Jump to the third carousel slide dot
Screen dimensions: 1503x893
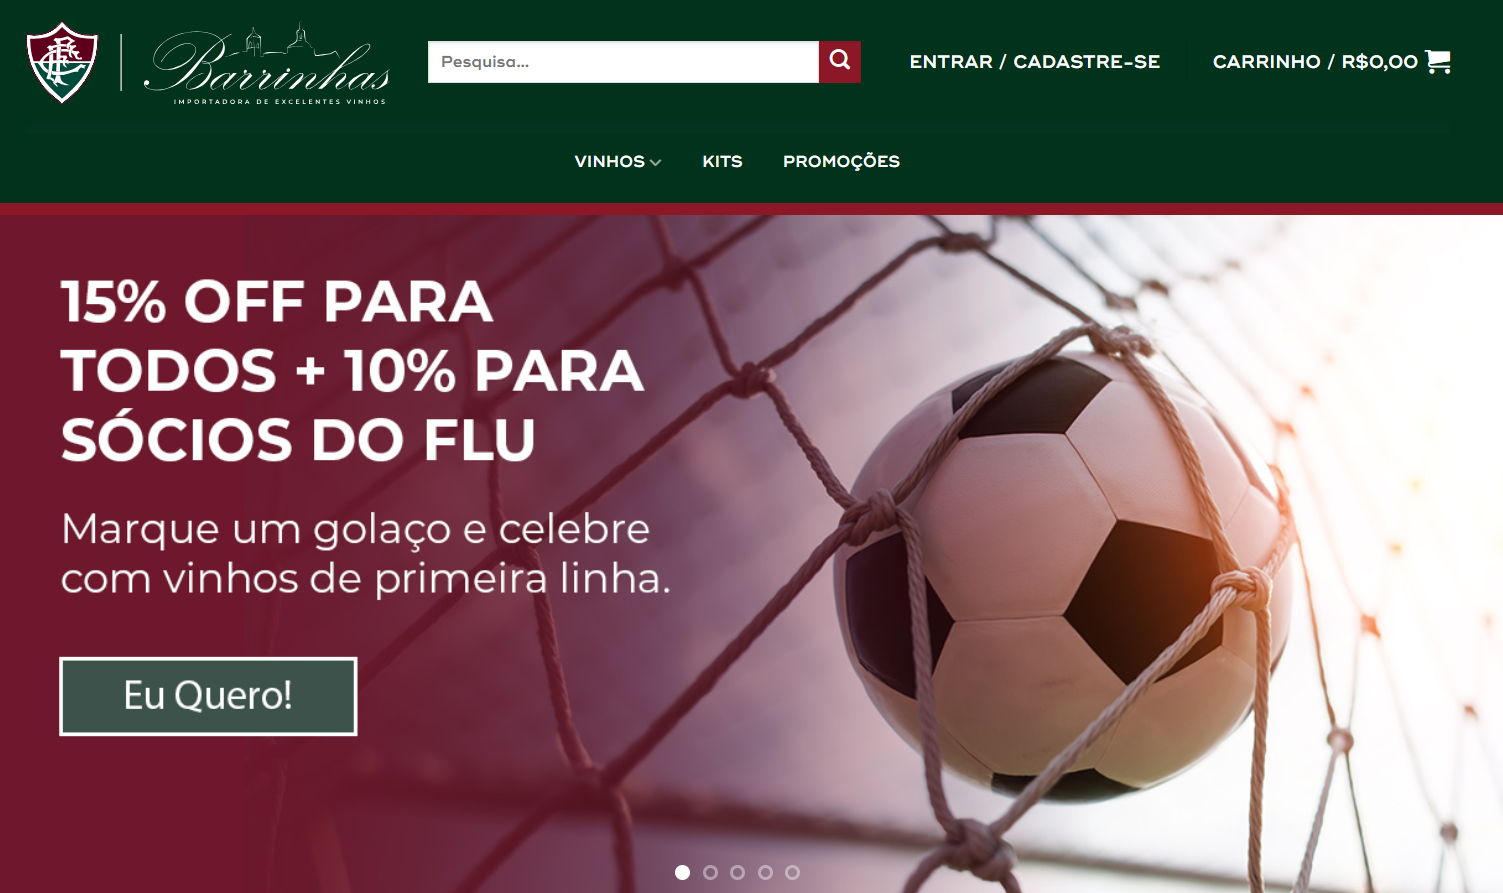[x=738, y=872]
